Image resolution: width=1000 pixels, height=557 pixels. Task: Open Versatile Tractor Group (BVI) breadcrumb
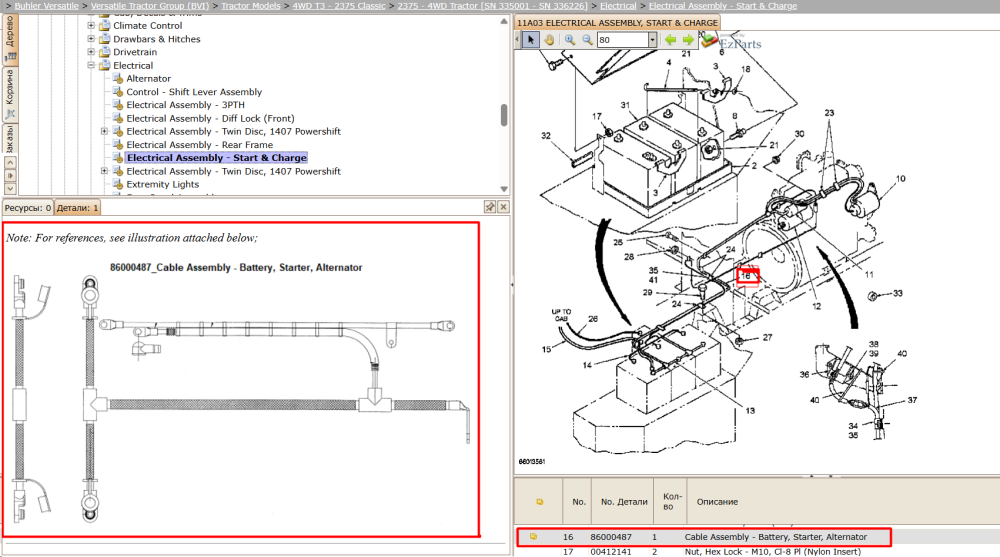150,6
